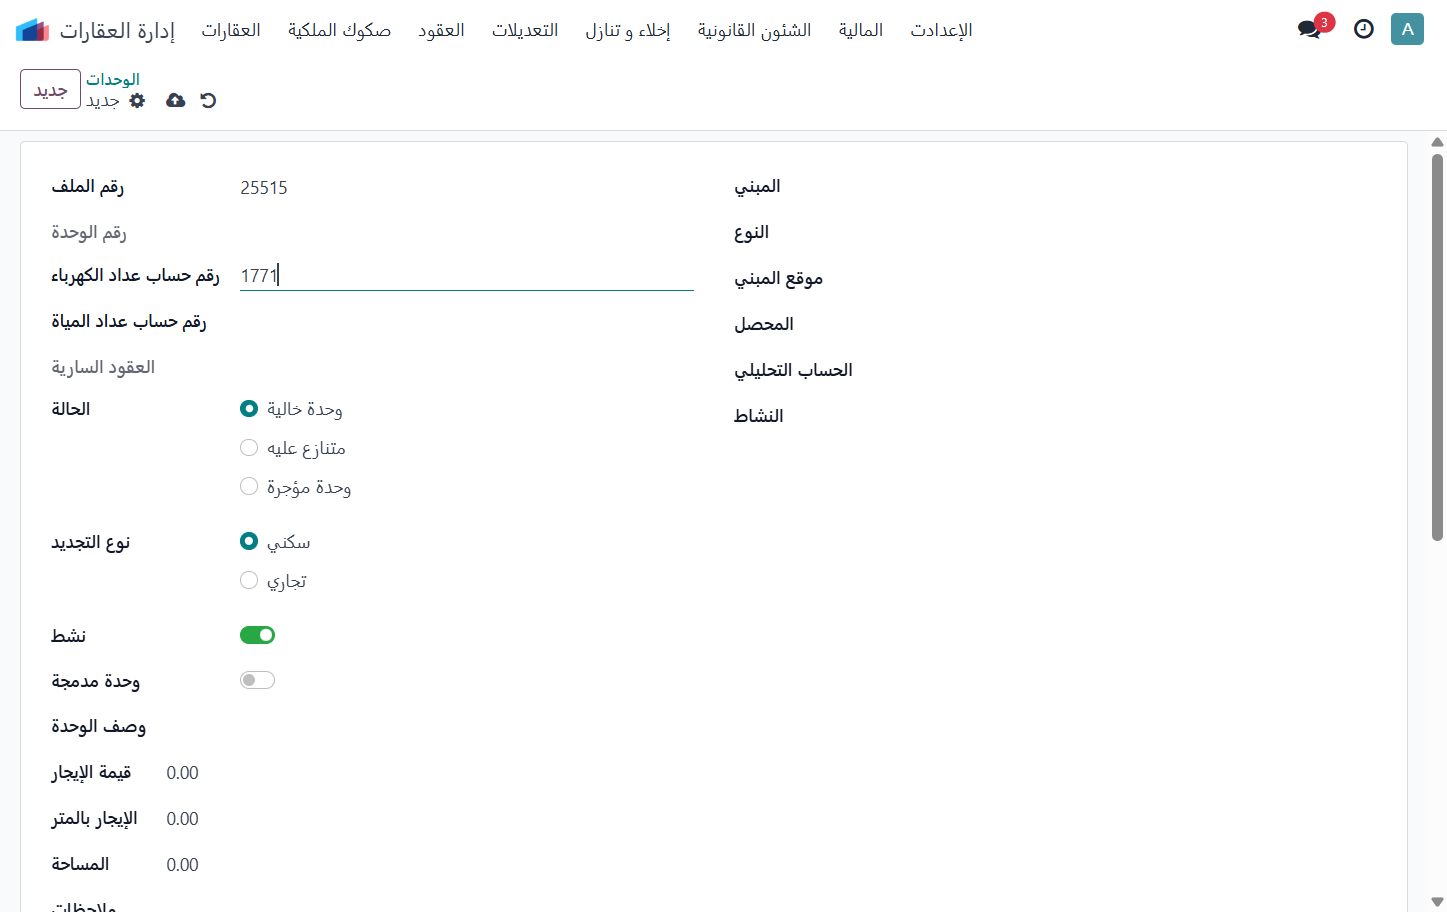This screenshot has height=912, width=1447.
Task: Choose تجاري renewal type
Action: (249, 580)
